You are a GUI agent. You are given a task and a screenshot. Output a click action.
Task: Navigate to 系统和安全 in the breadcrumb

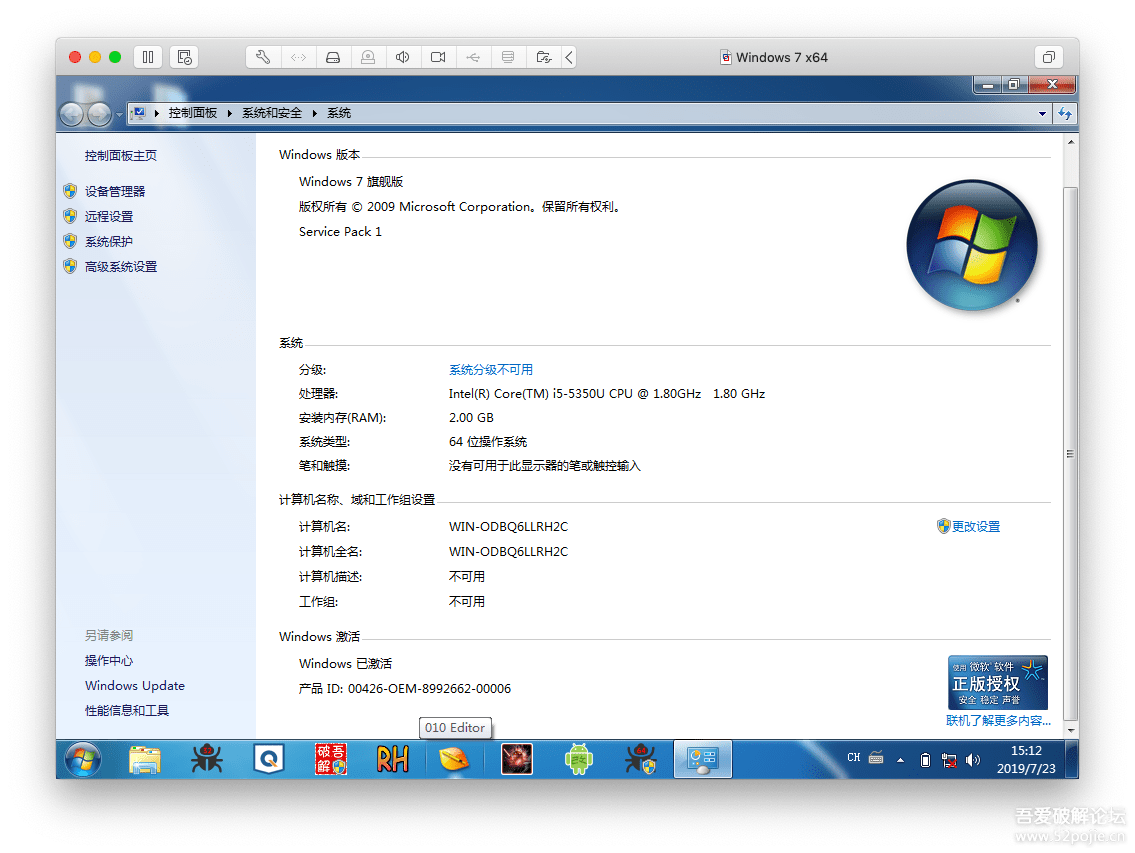(271, 113)
